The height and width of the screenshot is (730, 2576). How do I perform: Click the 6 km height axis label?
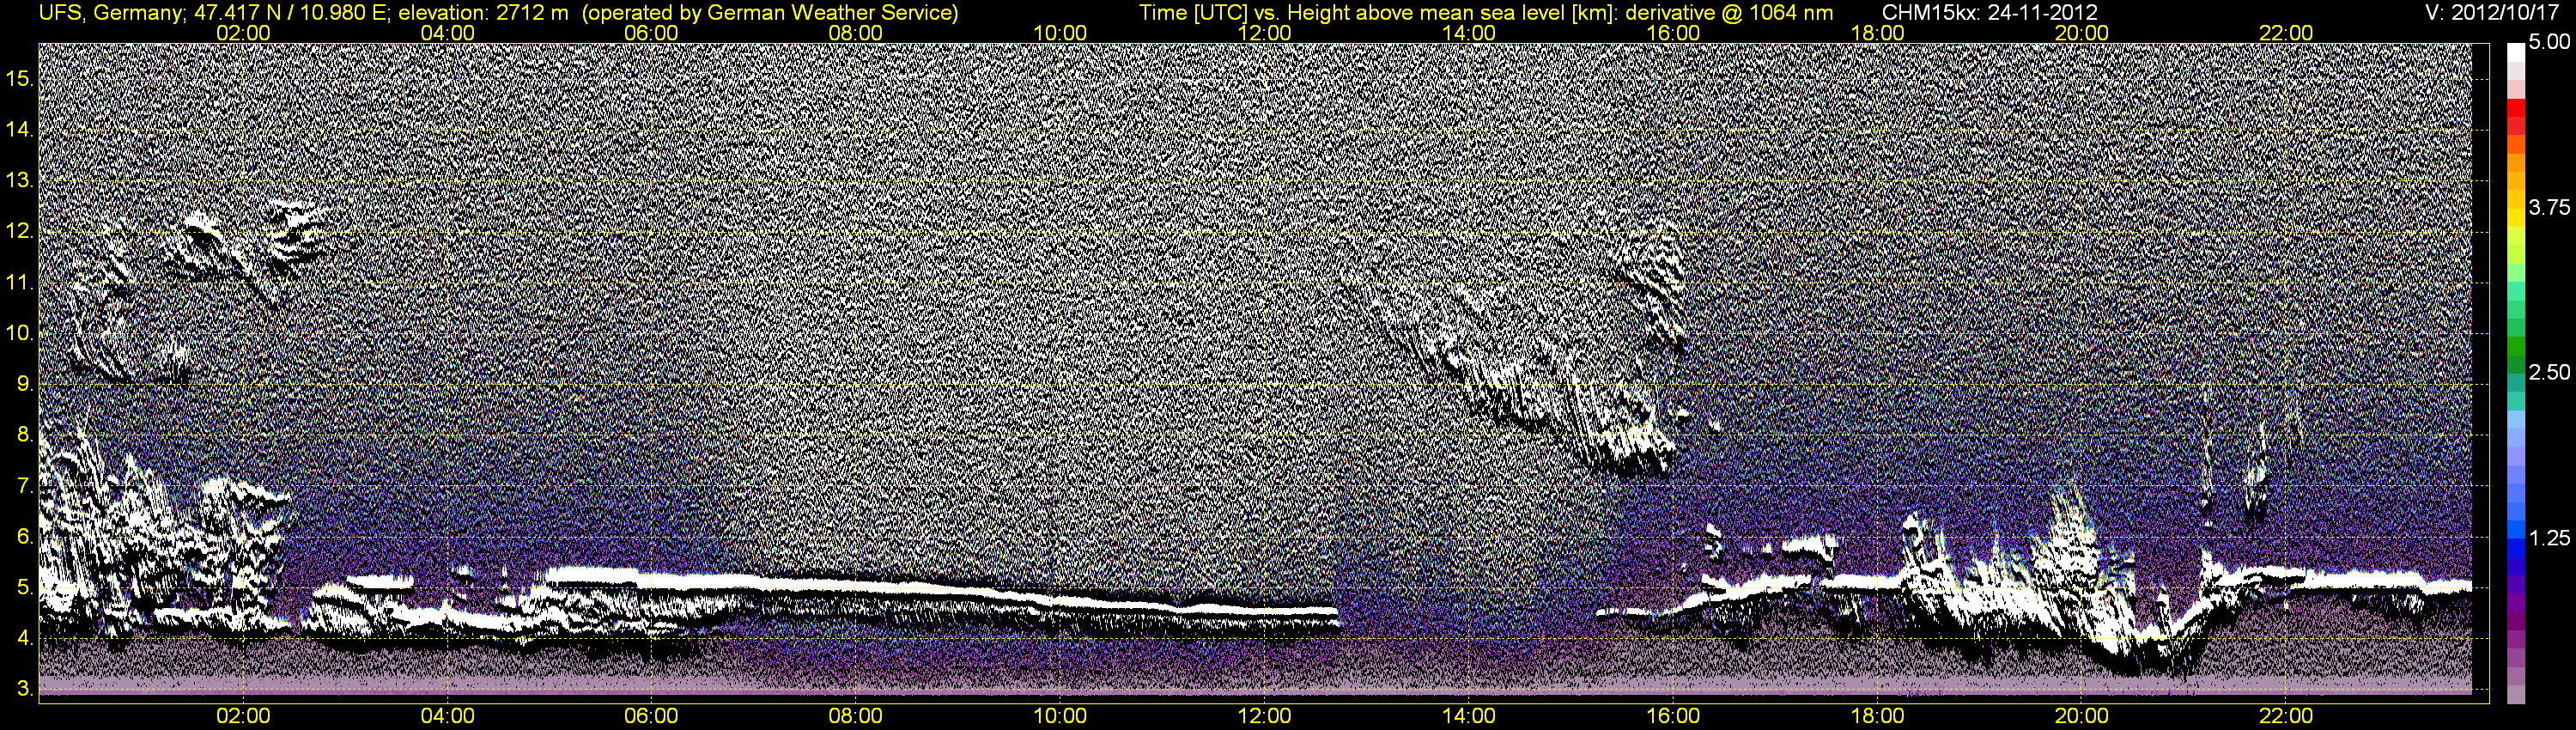pos(25,537)
